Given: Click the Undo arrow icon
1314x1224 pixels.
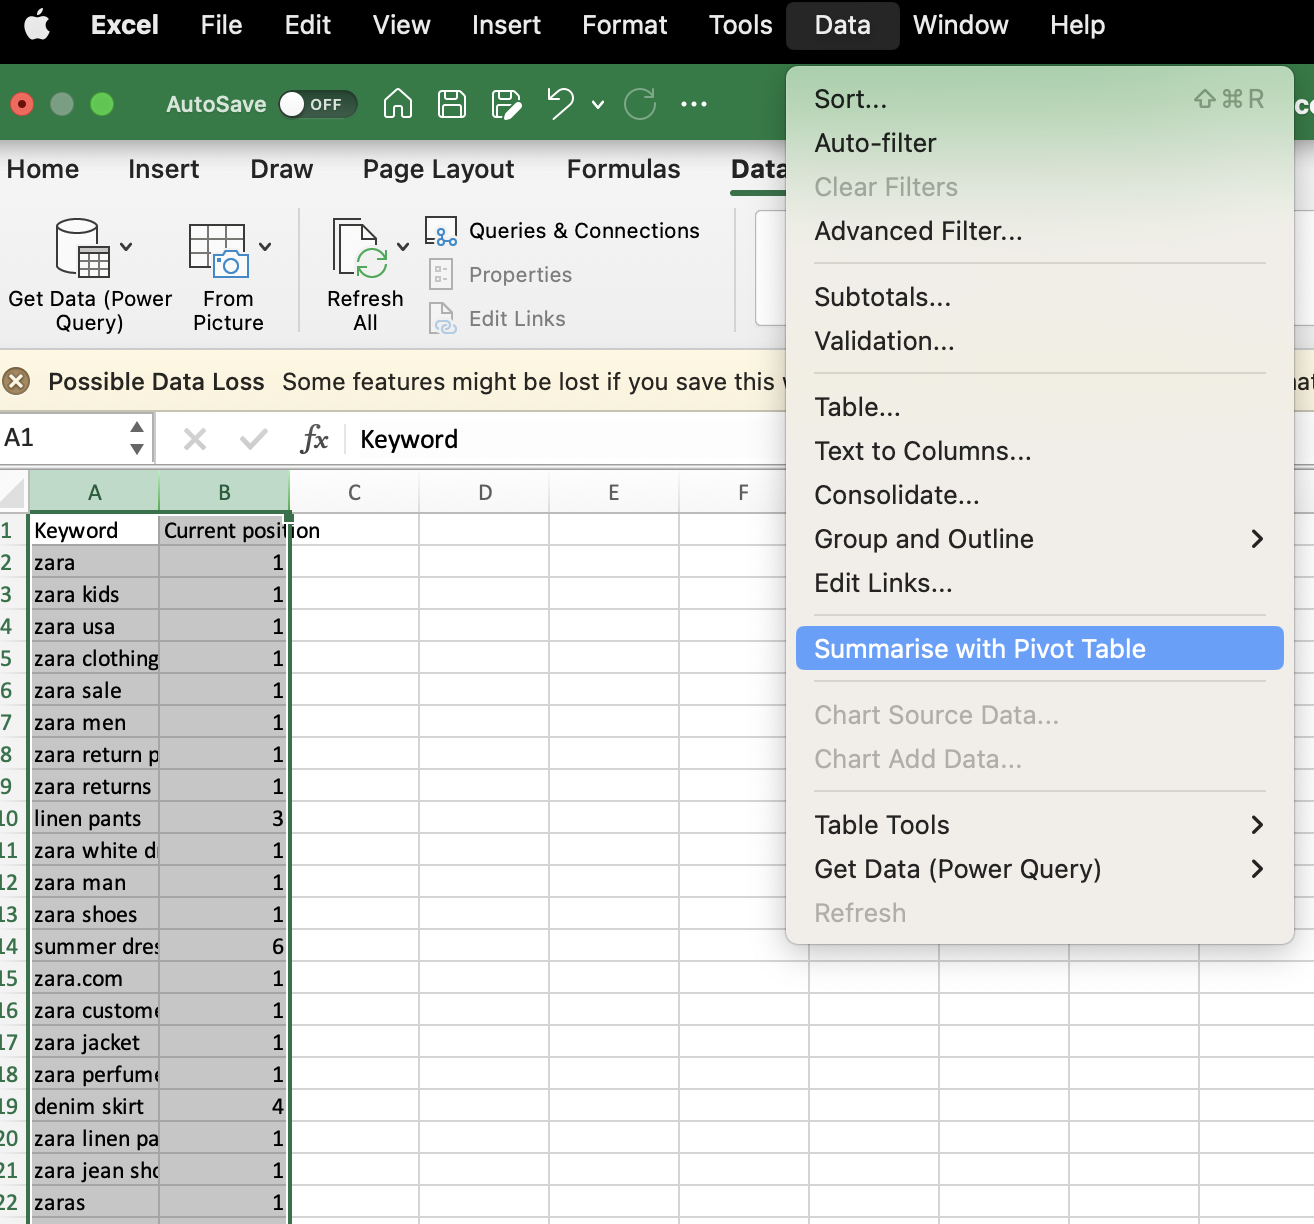Looking at the screenshot, I should (561, 103).
